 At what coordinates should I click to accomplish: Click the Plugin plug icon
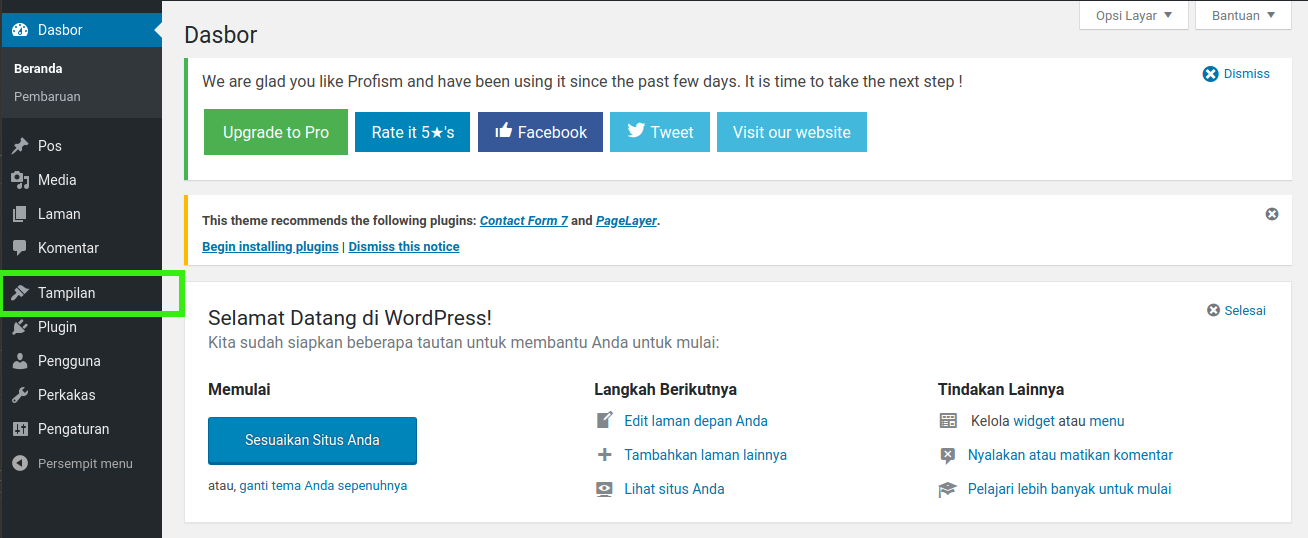[20, 327]
